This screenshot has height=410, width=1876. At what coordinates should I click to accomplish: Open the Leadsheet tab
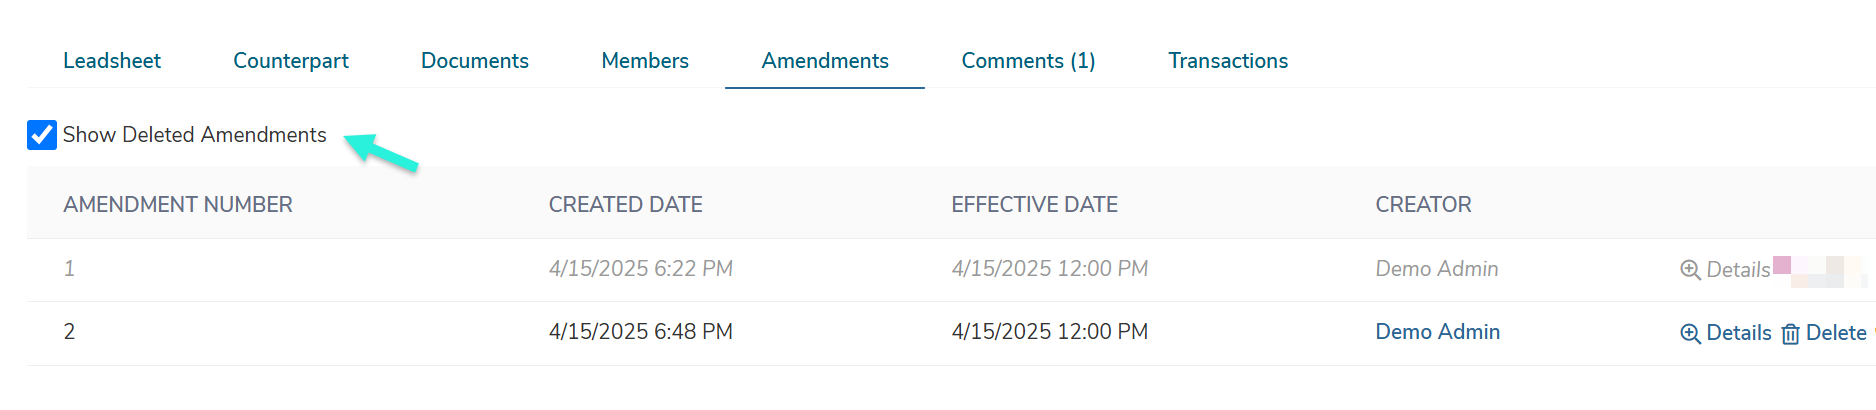point(112,61)
